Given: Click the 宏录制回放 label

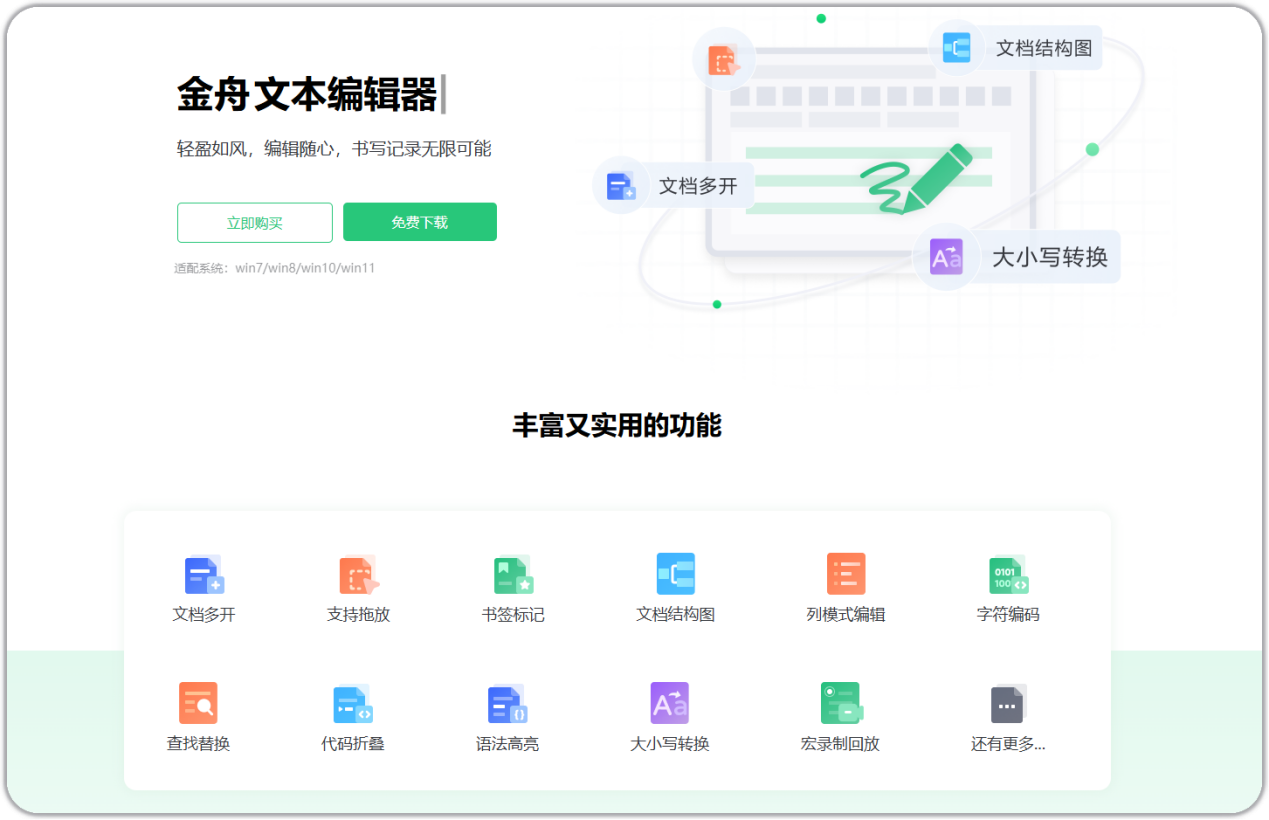Looking at the screenshot, I should (x=841, y=743).
